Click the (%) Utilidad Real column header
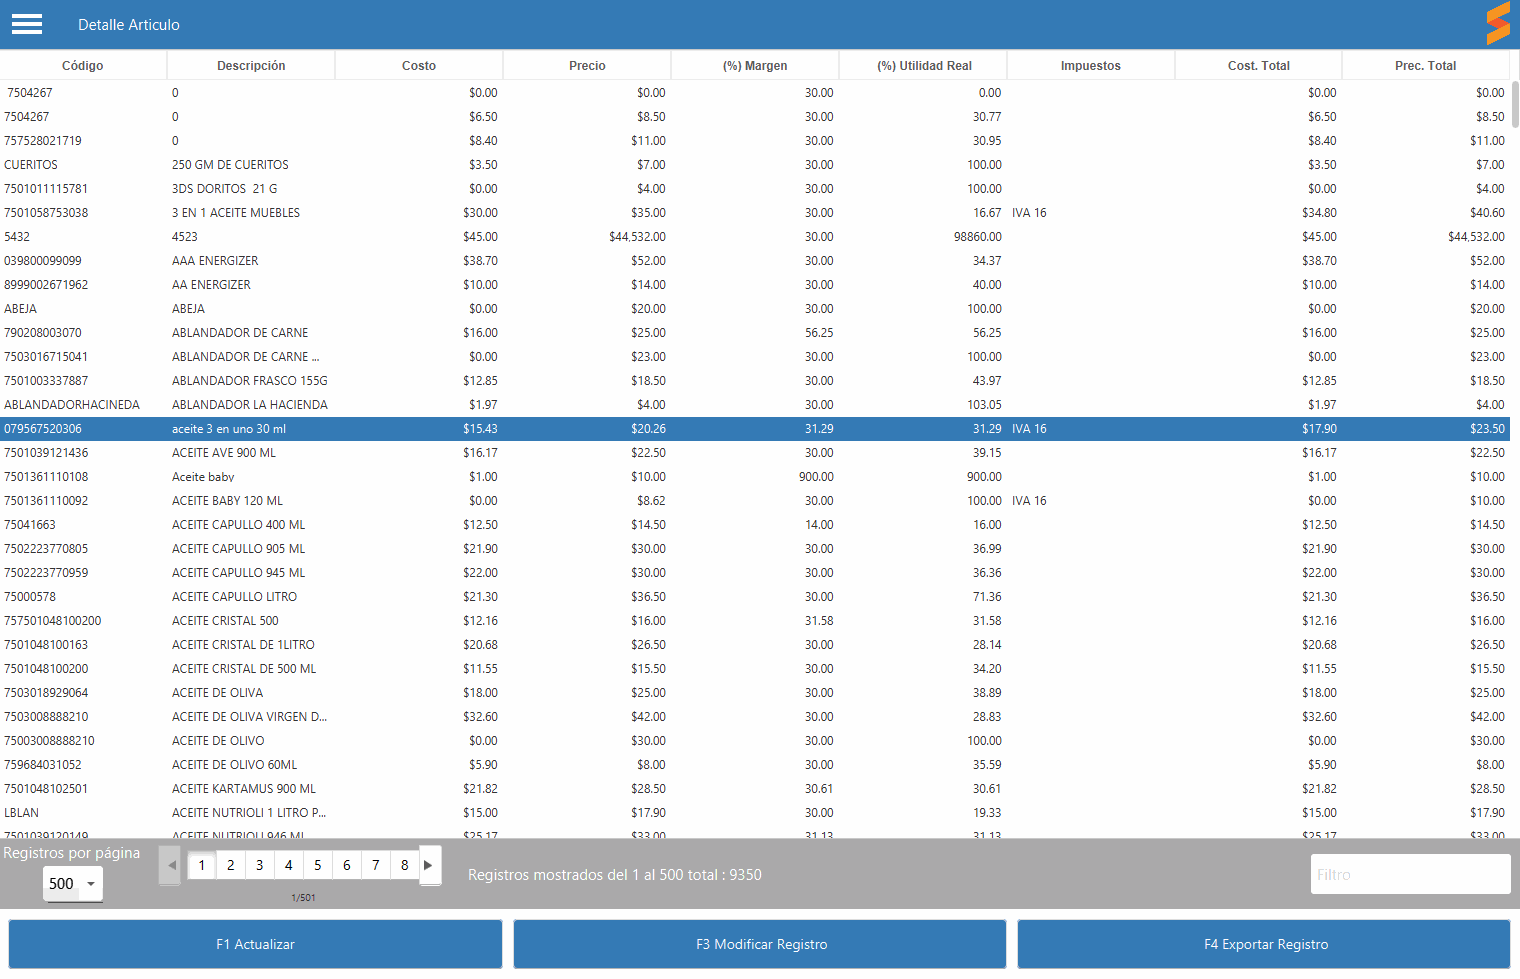Screen dimensions: 1520x979 (924, 66)
